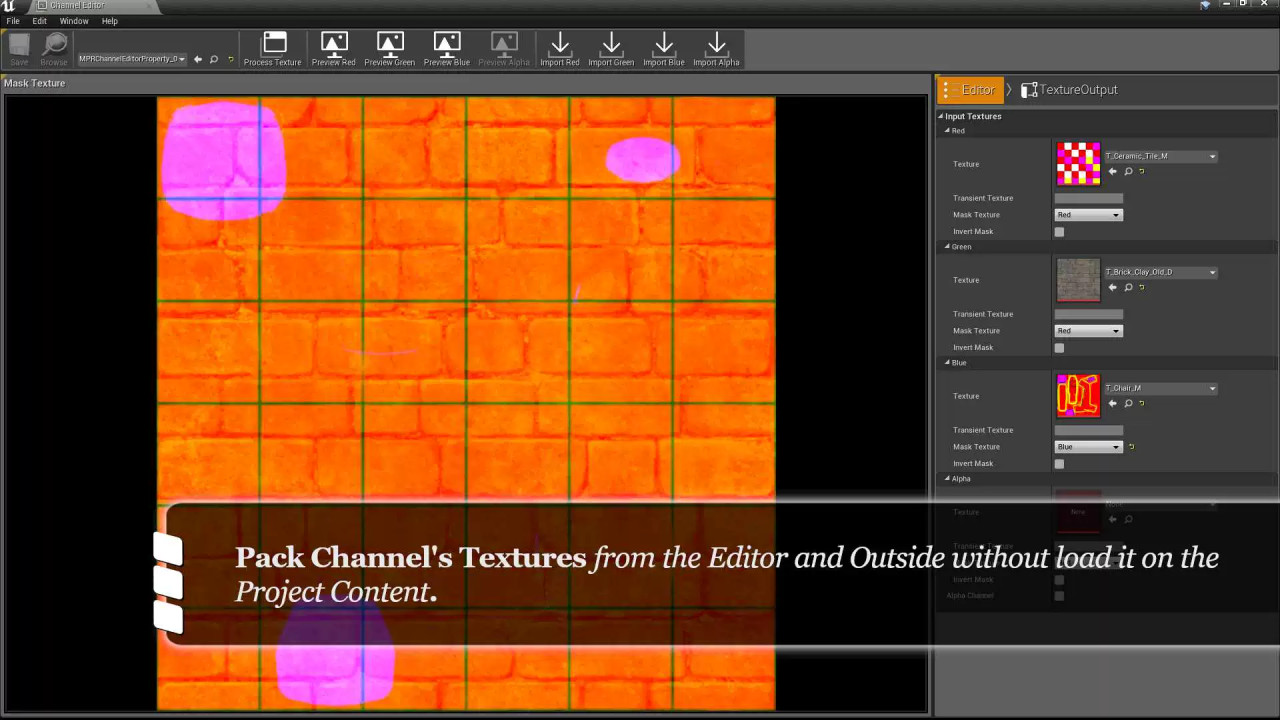Open Green channel Mask Texture dropdown

tap(1088, 331)
